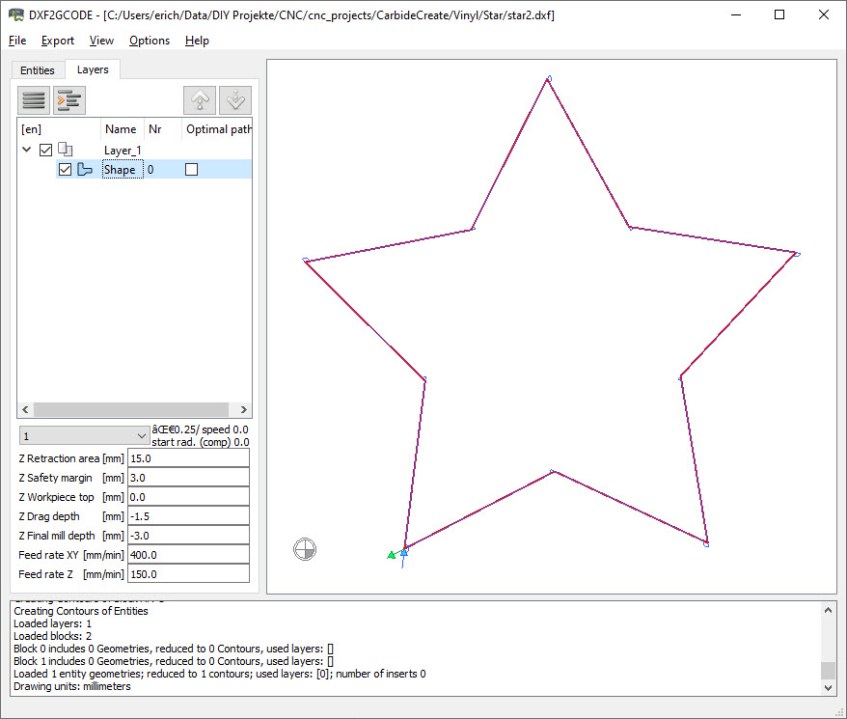Click the expand all layers icon
Screen dimensions: 847x719
[69, 100]
